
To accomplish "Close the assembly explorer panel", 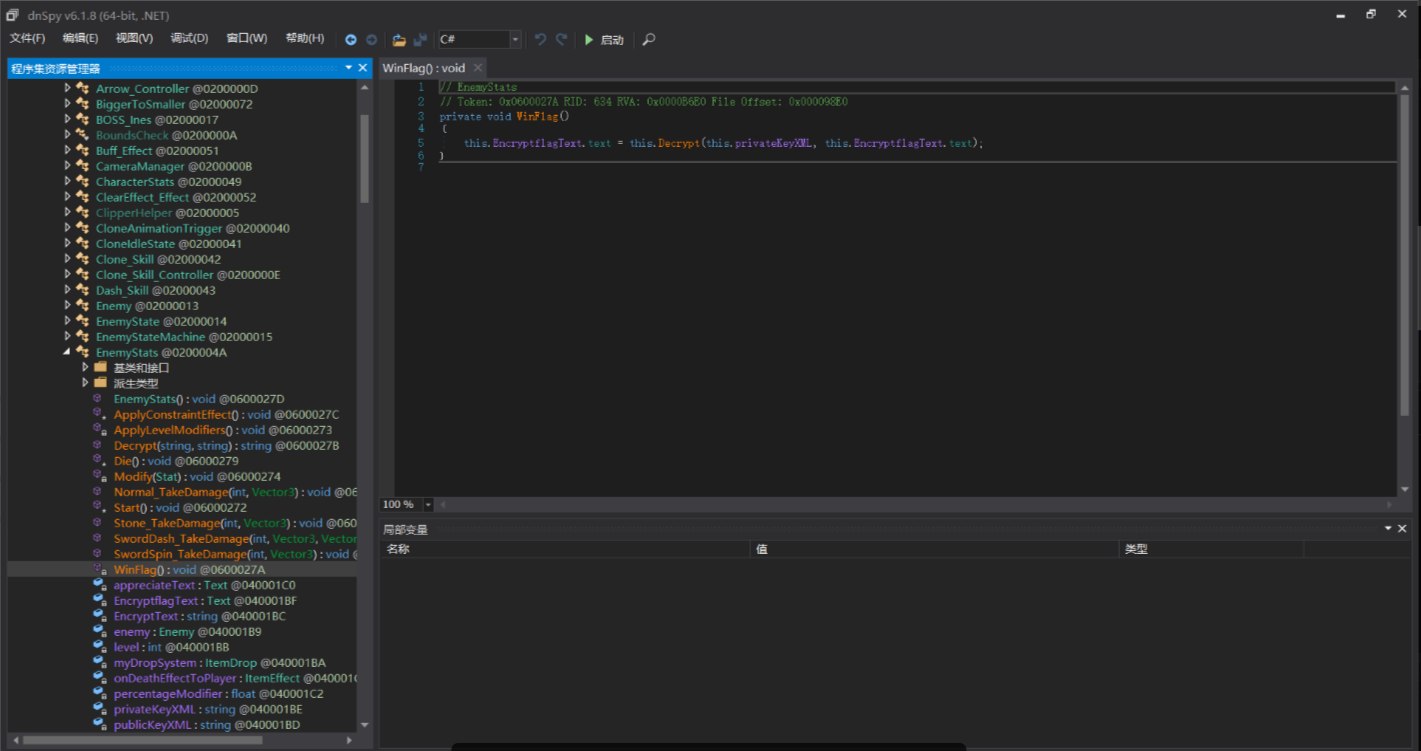I will pyautogui.click(x=363, y=68).
